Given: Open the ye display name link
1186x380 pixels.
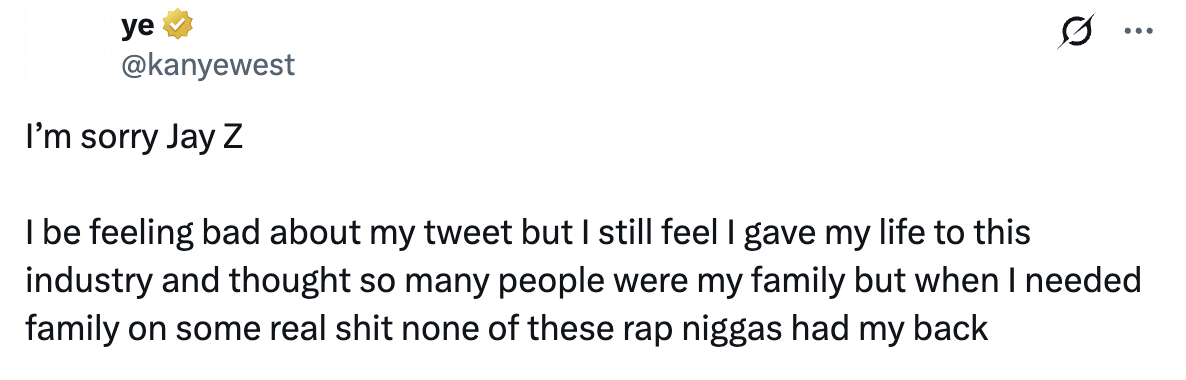Looking at the screenshot, I should pos(137,26).
